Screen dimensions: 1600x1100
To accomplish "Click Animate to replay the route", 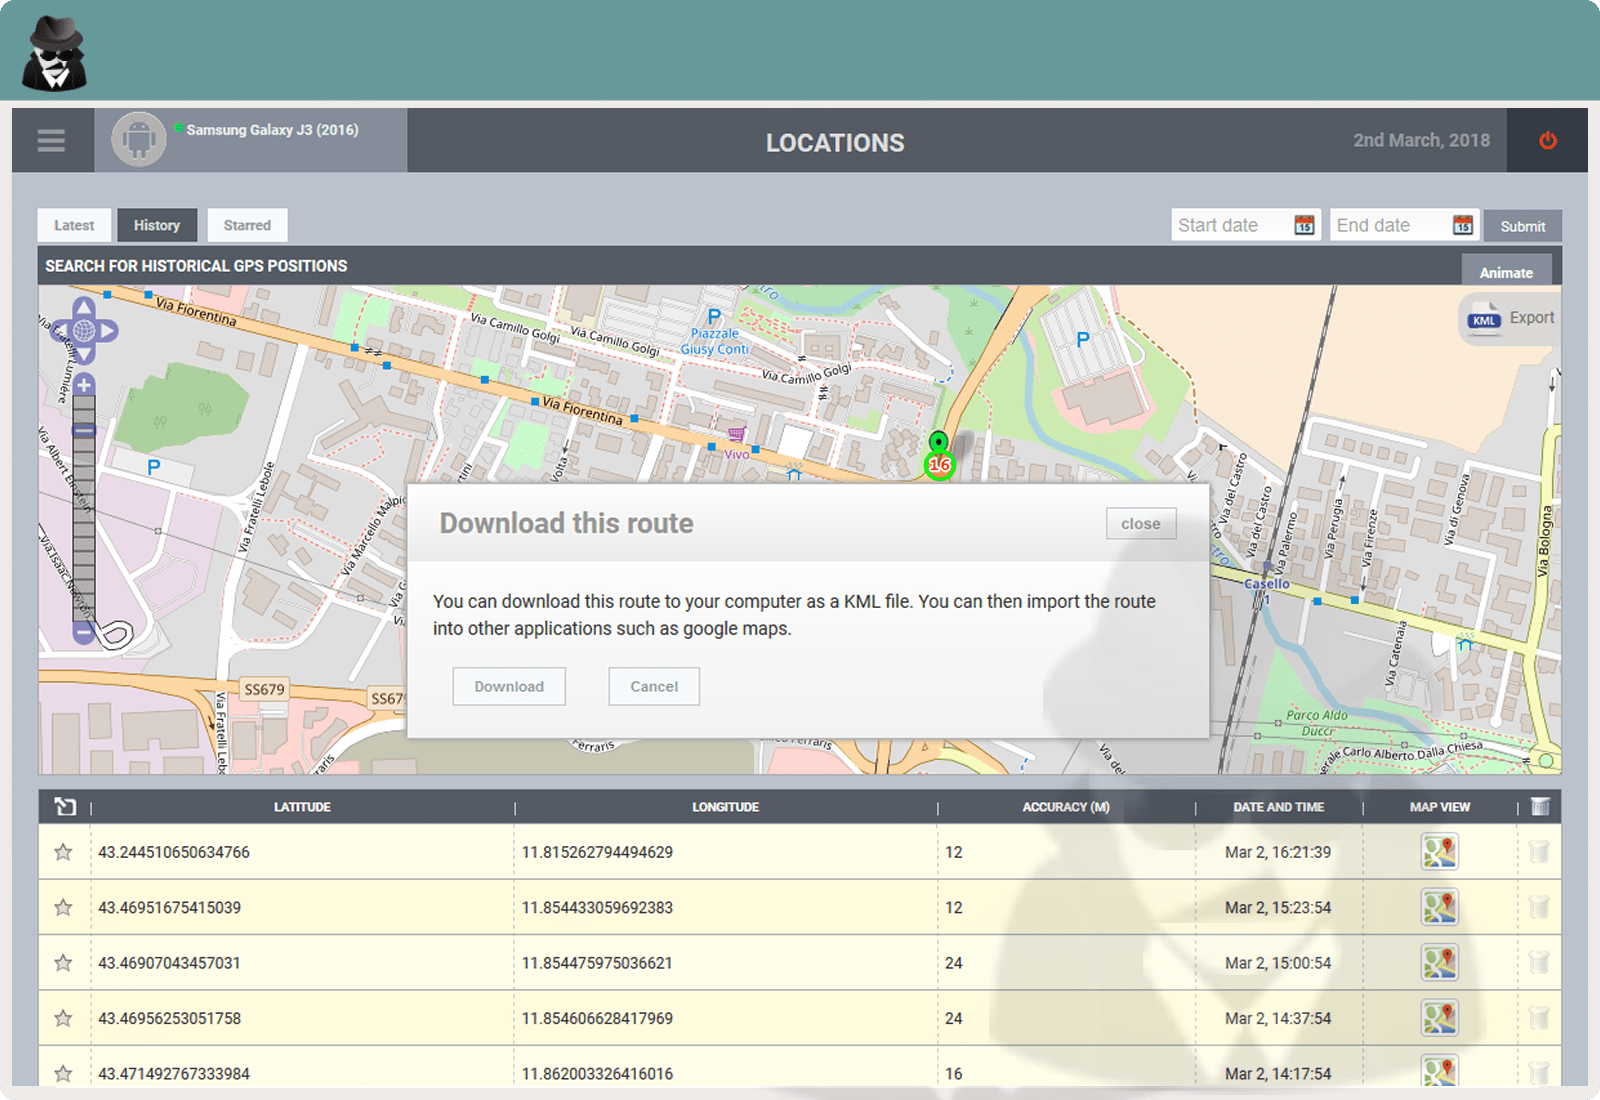I will pyautogui.click(x=1506, y=272).
